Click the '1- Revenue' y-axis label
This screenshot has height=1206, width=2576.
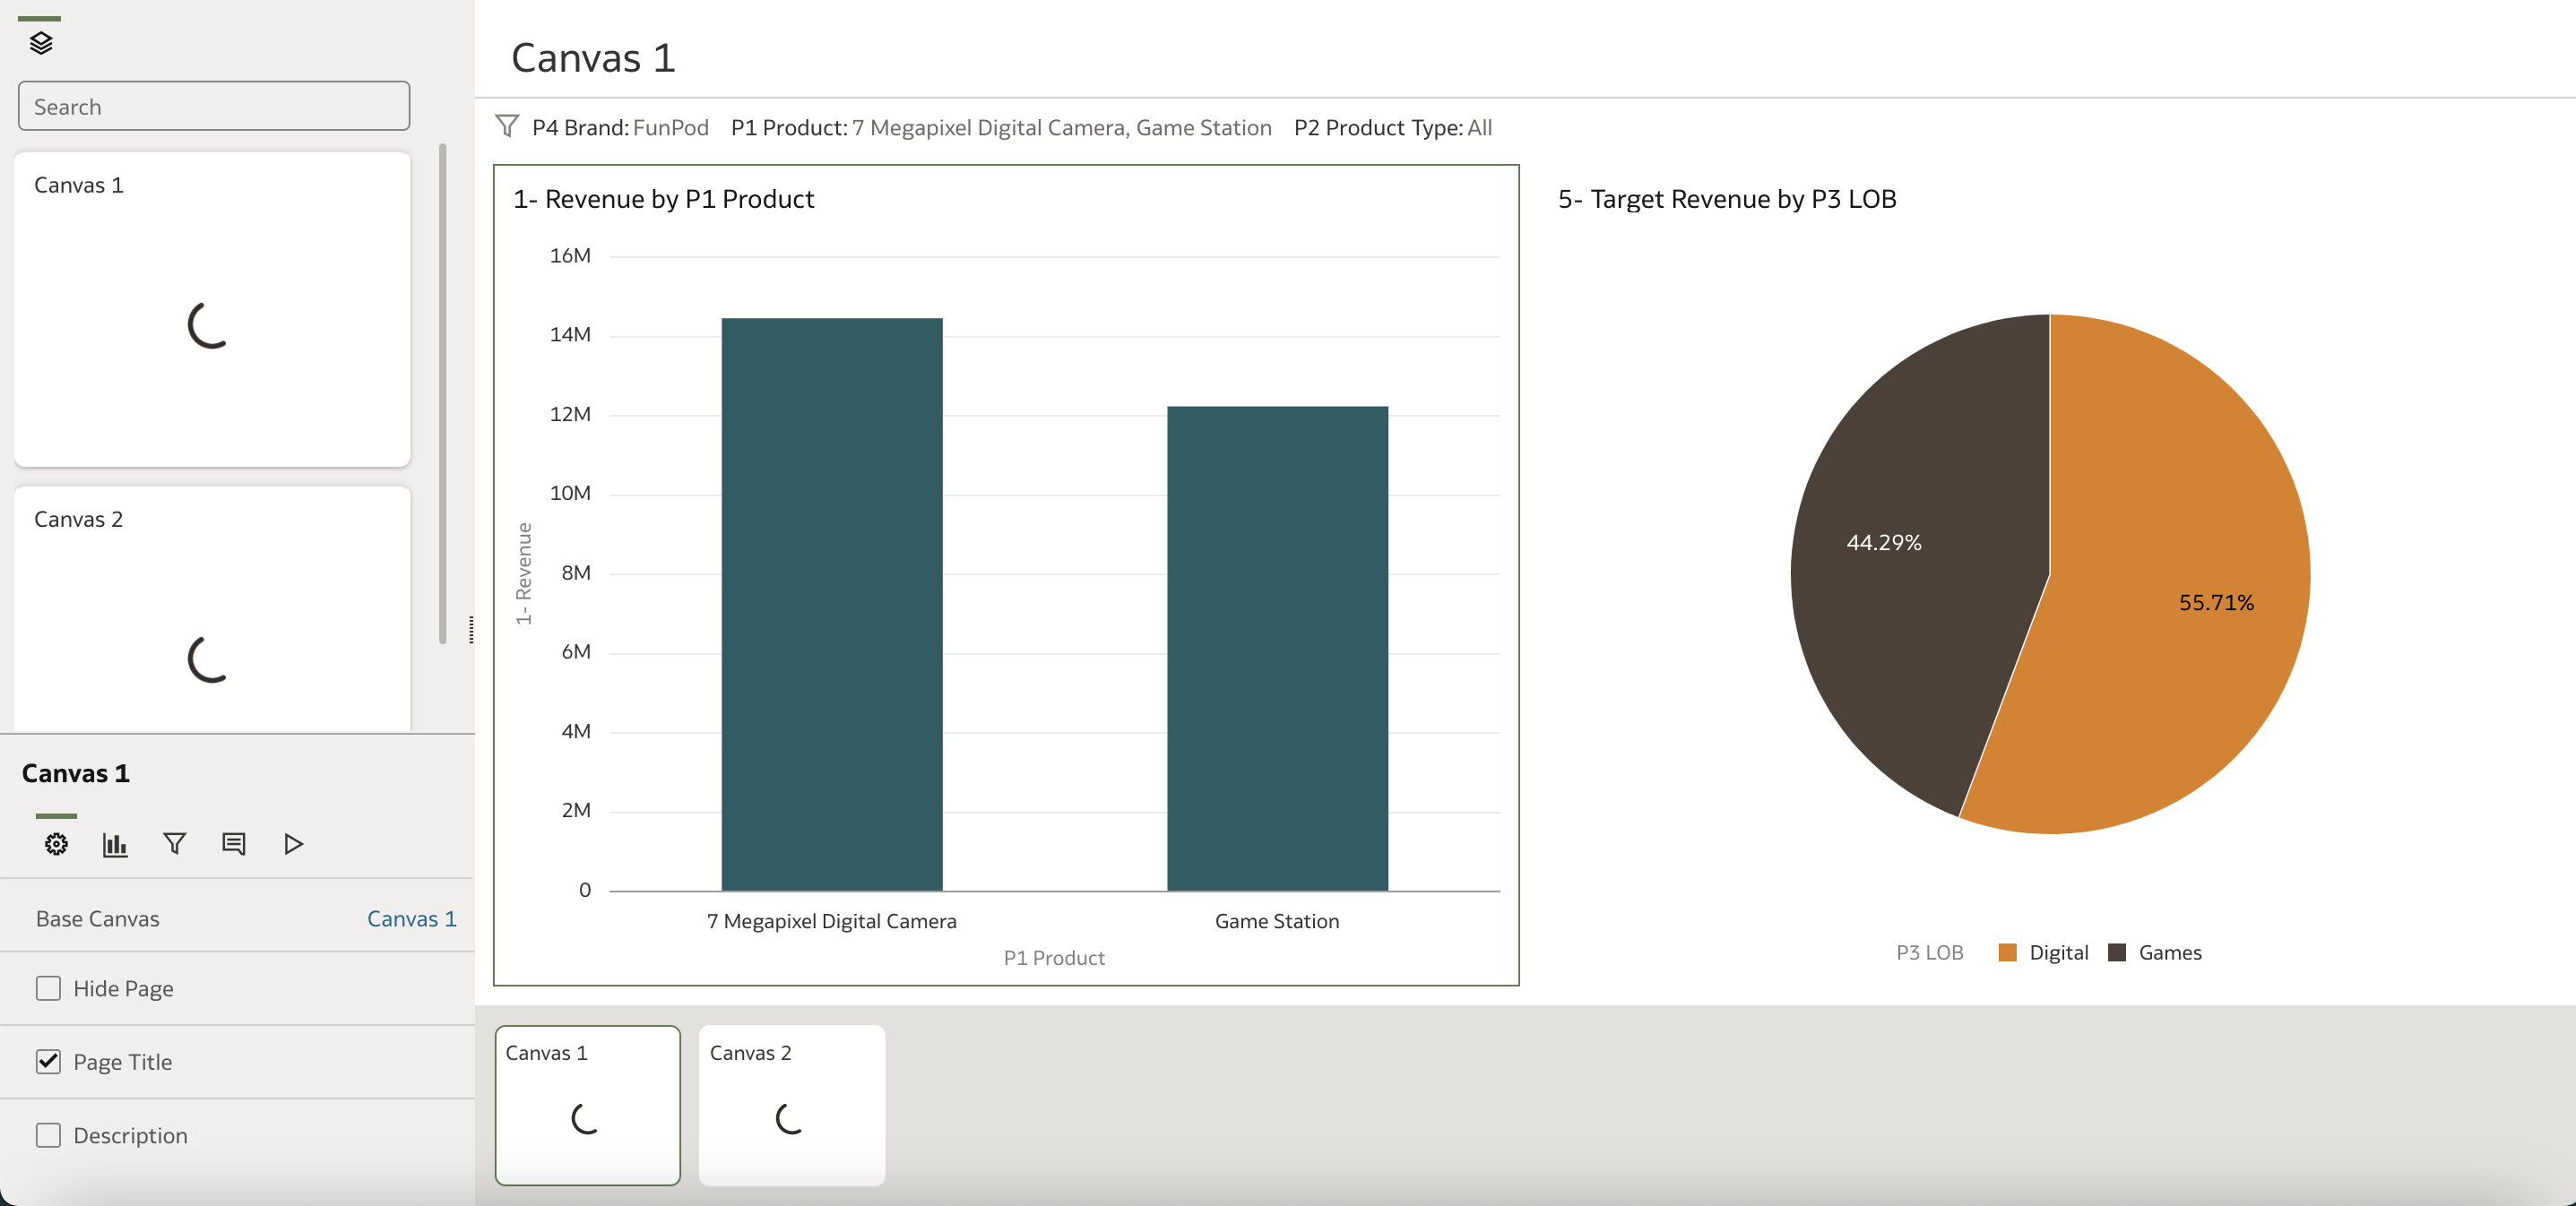tap(524, 574)
